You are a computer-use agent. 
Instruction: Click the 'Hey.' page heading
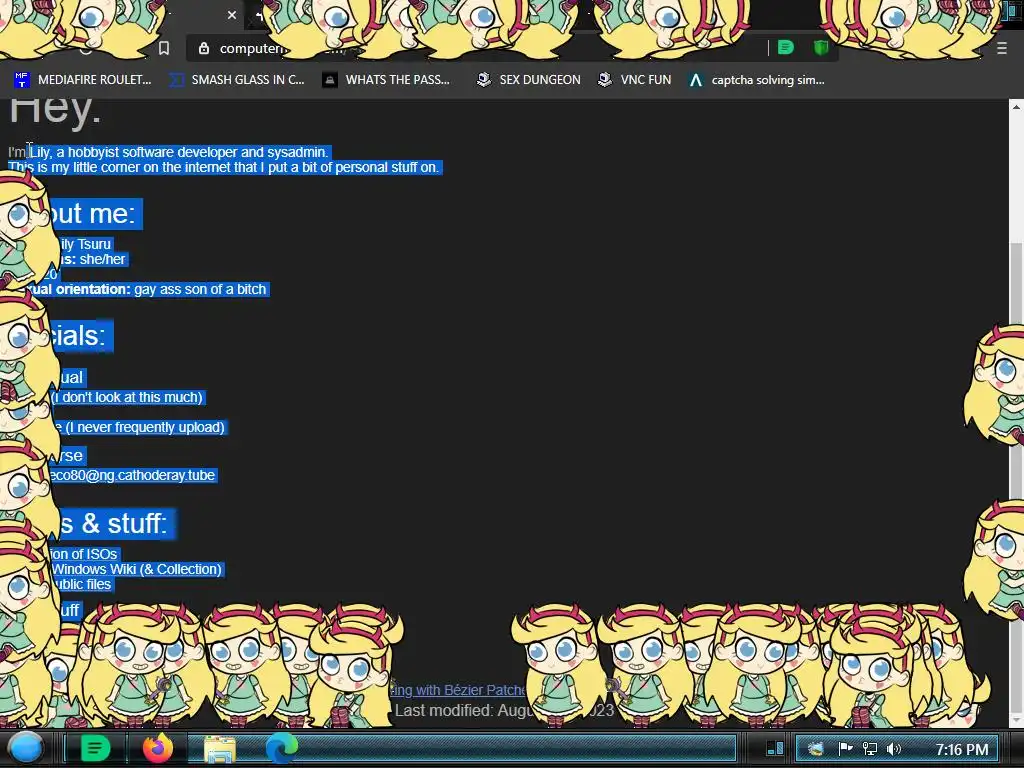coord(56,110)
